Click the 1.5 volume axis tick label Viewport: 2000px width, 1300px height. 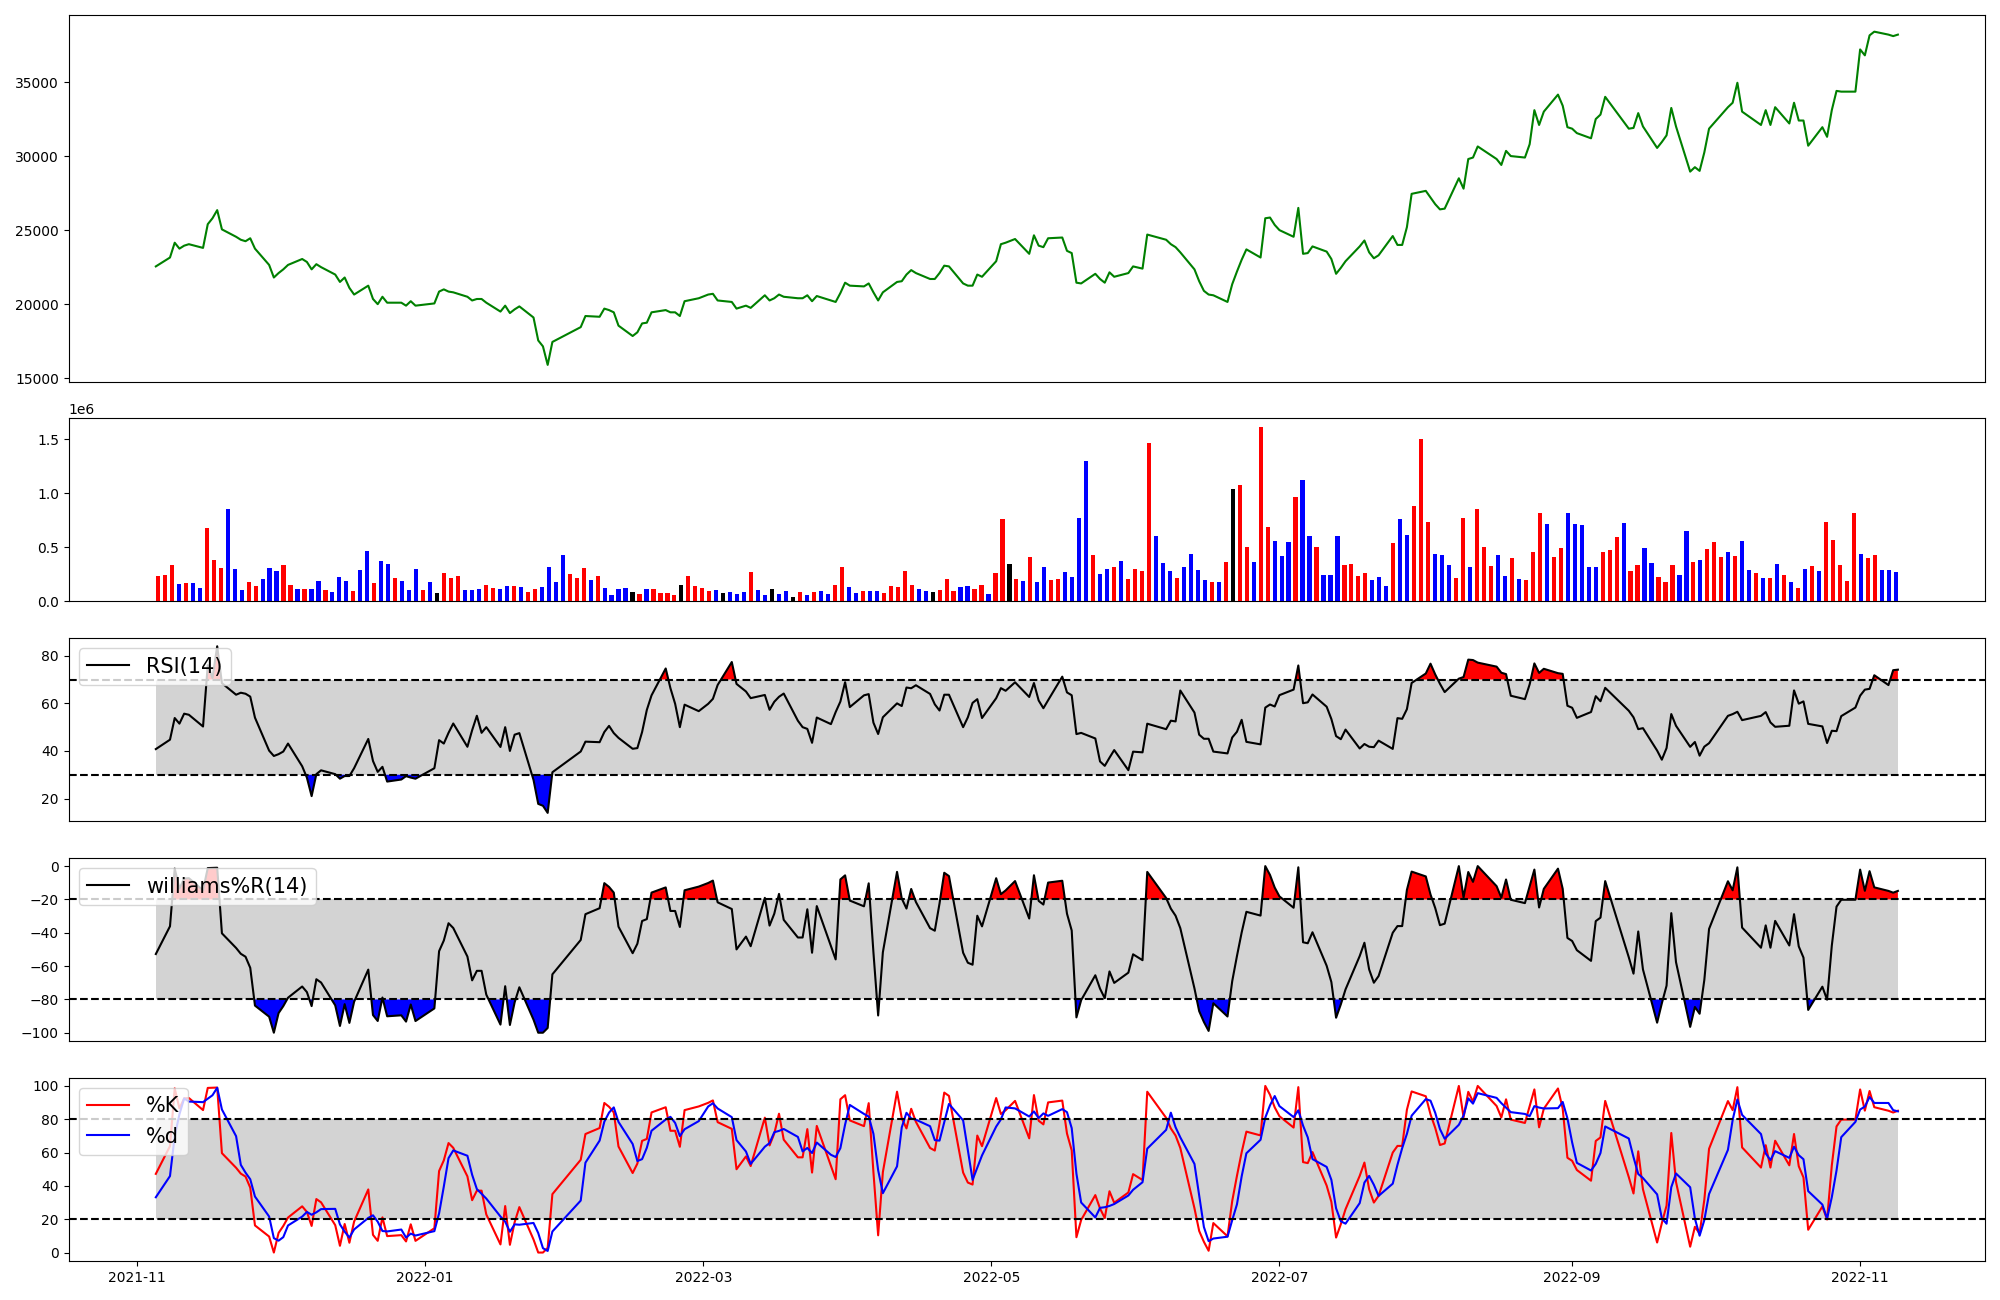pos(50,440)
